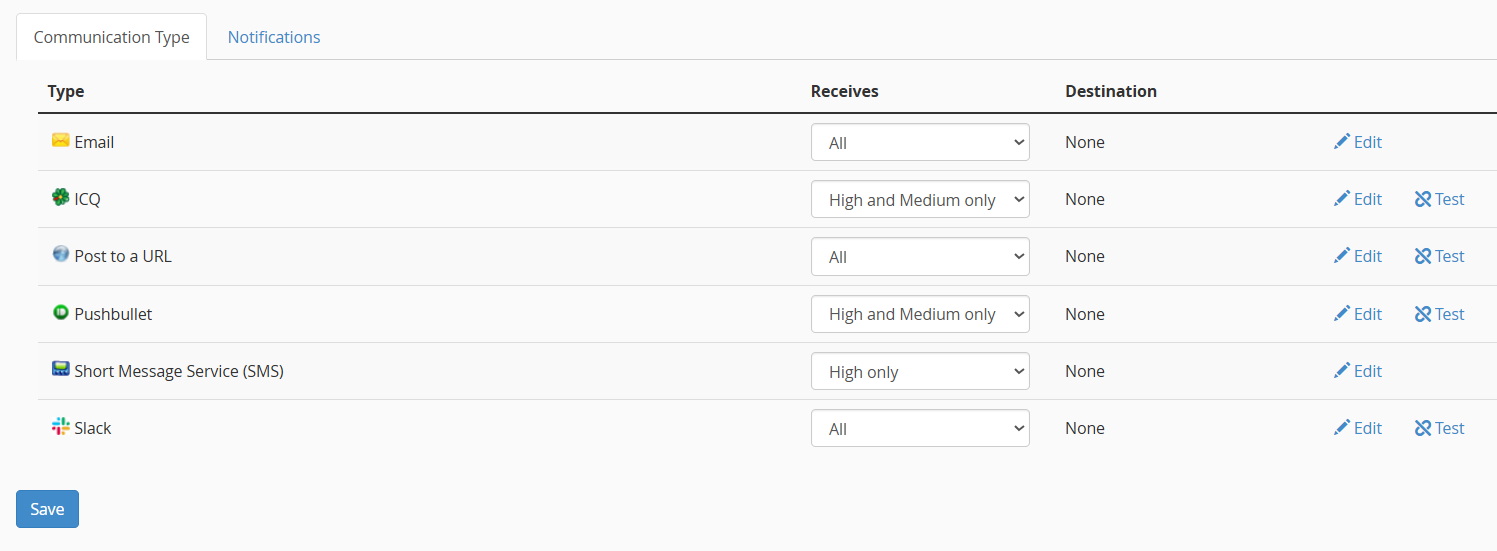Image resolution: width=1497 pixels, height=551 pixels.
Task: Click the green Pushbullet icon
Action: click(60, 313)
